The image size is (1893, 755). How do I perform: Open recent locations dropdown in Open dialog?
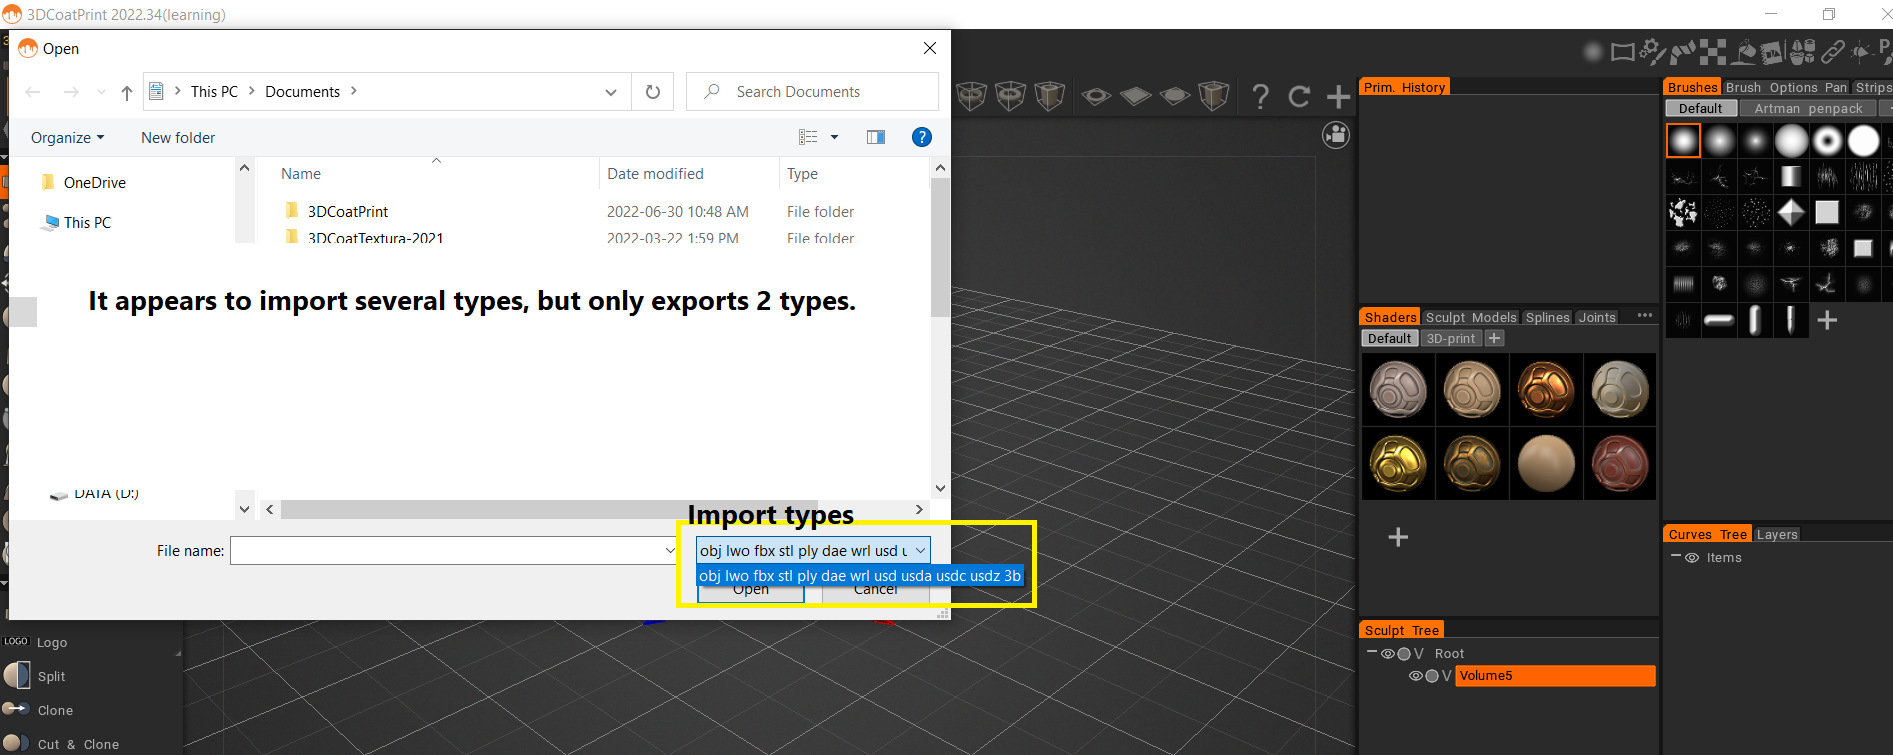(101, 92)
